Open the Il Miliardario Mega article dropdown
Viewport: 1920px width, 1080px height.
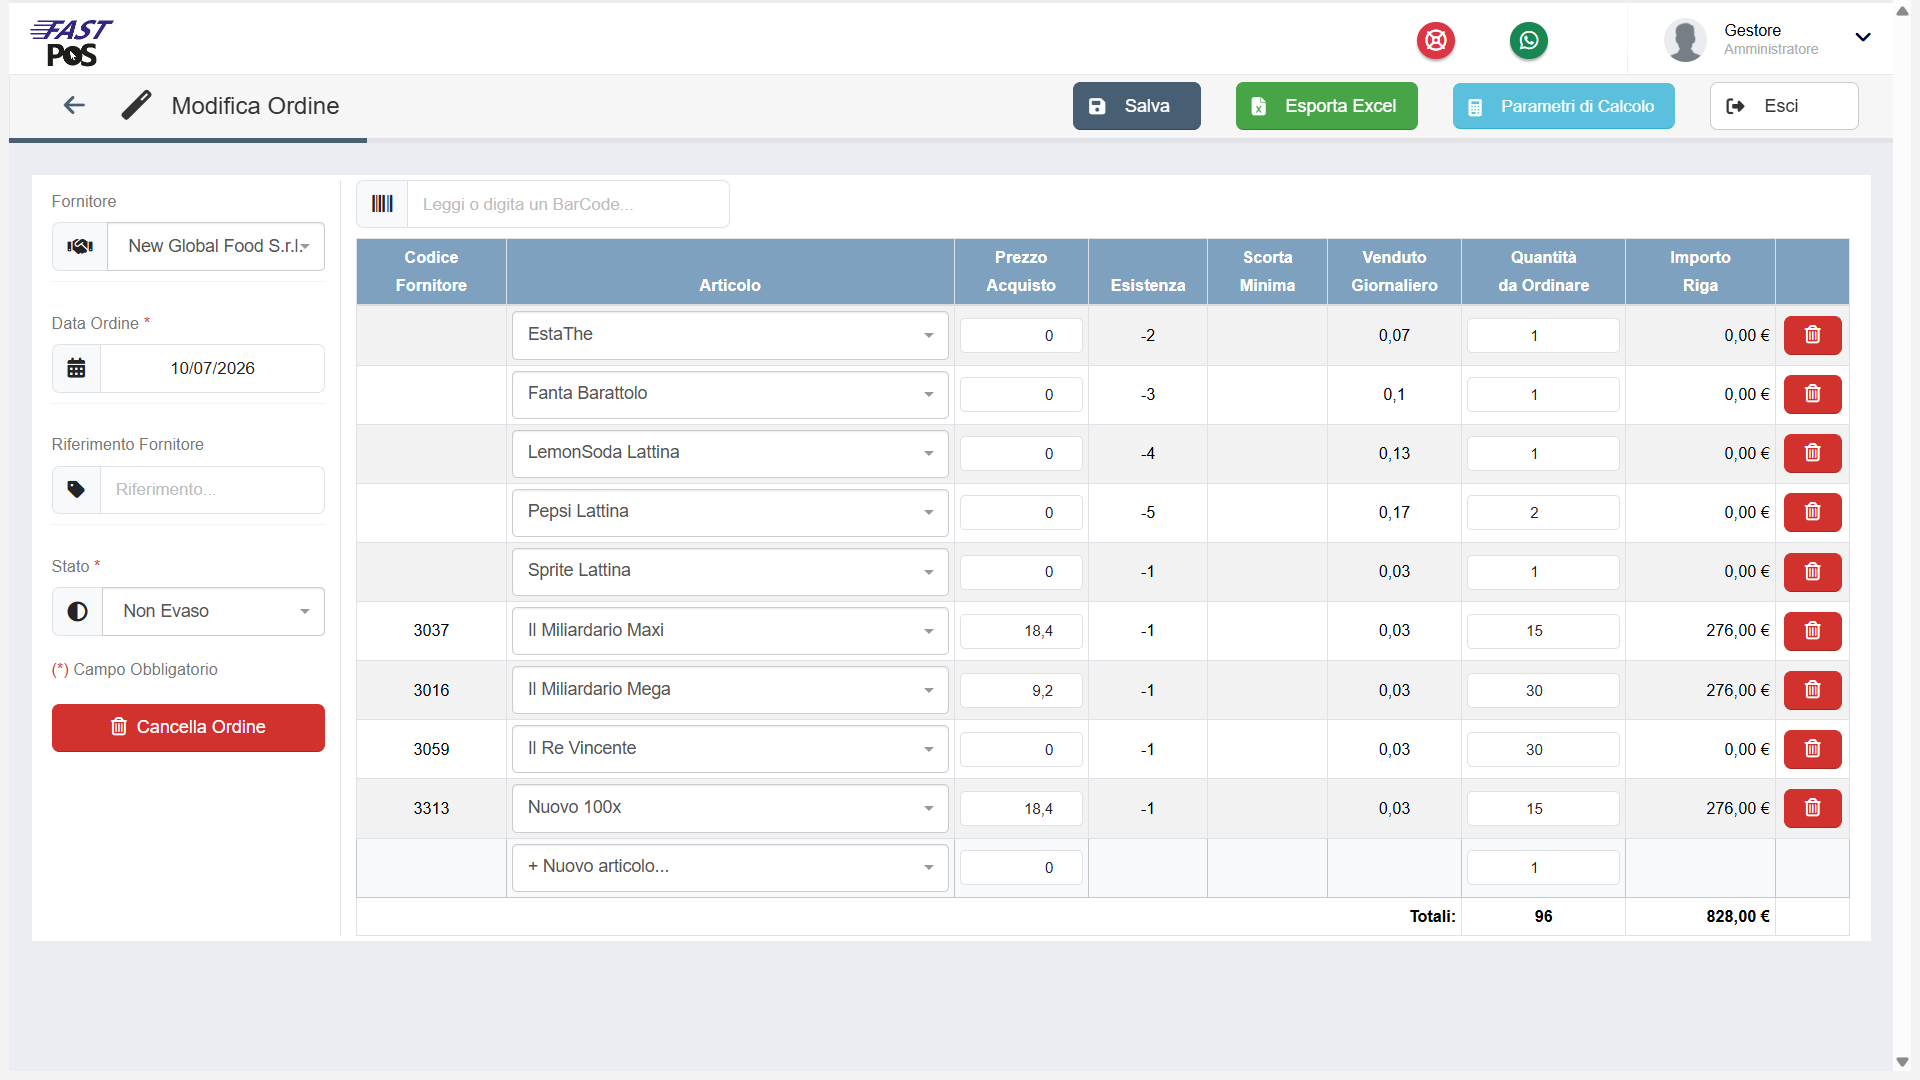pyautogui.click(x=730, y=690)
